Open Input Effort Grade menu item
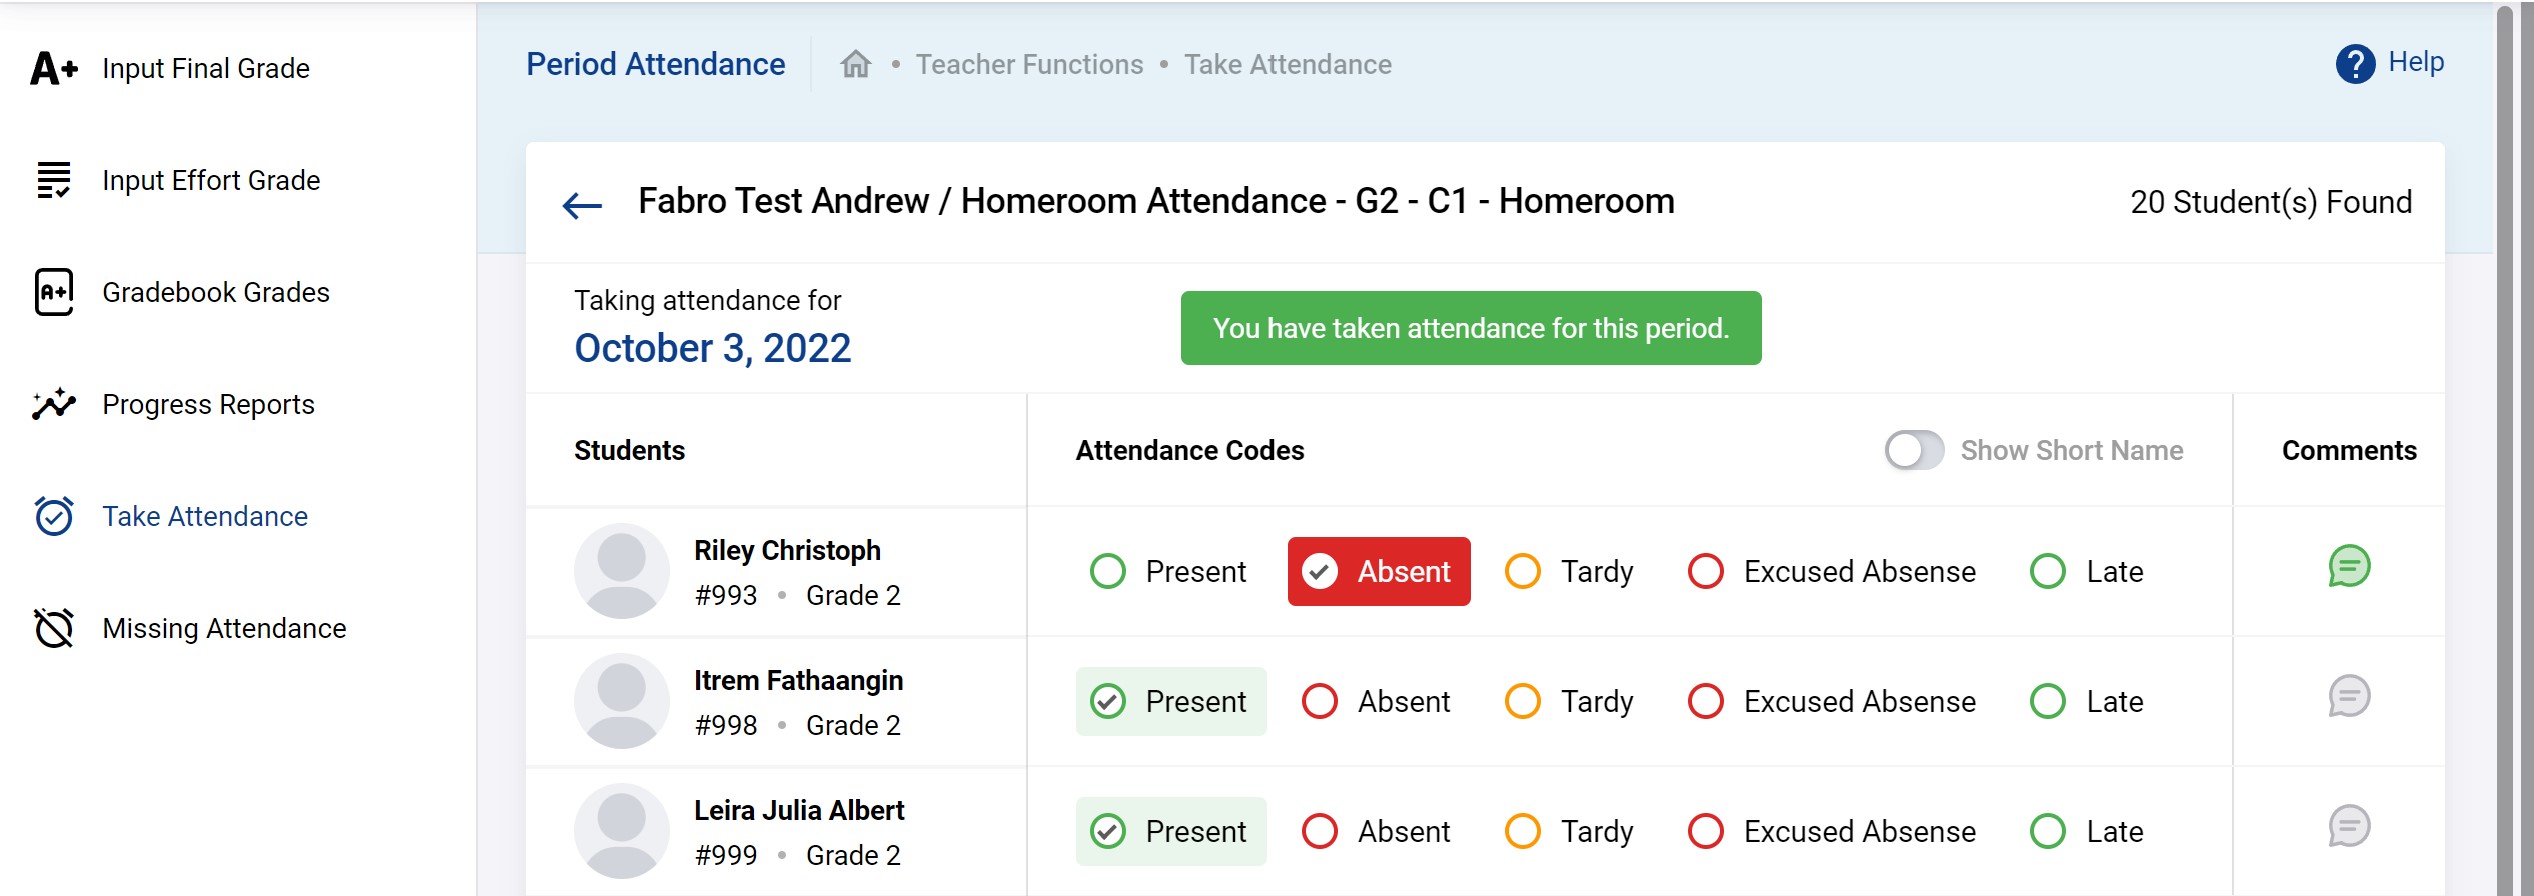Screen dimensions: 2534x896 coord(211,180)
